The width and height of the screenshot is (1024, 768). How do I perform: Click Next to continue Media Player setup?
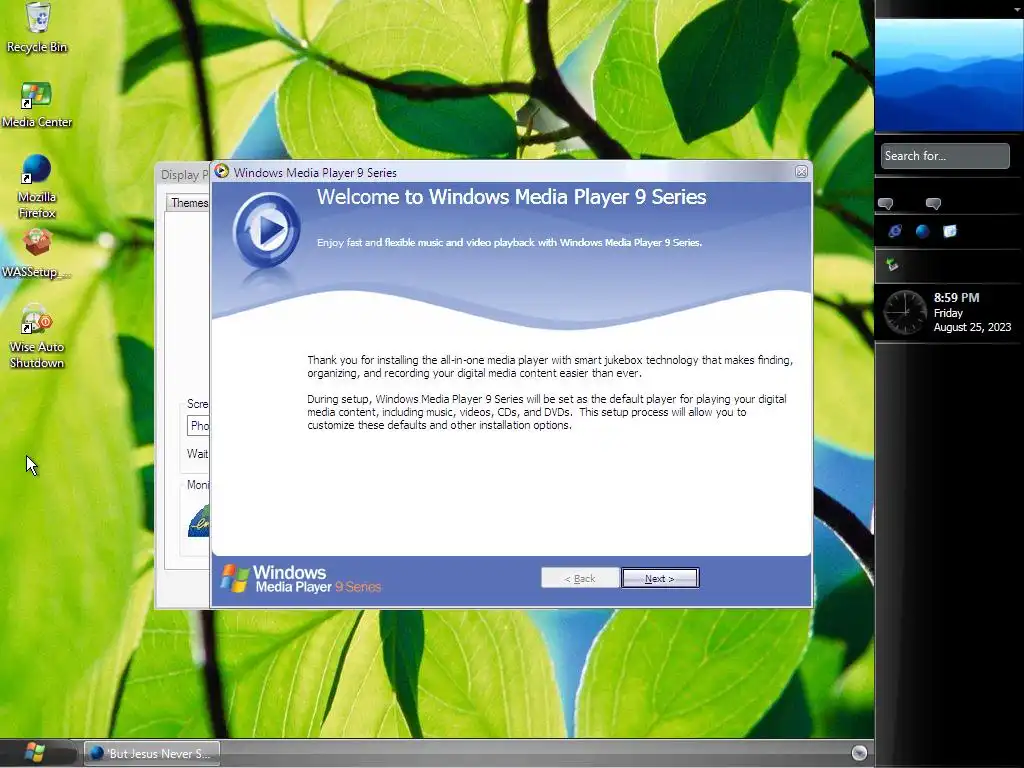660,578
